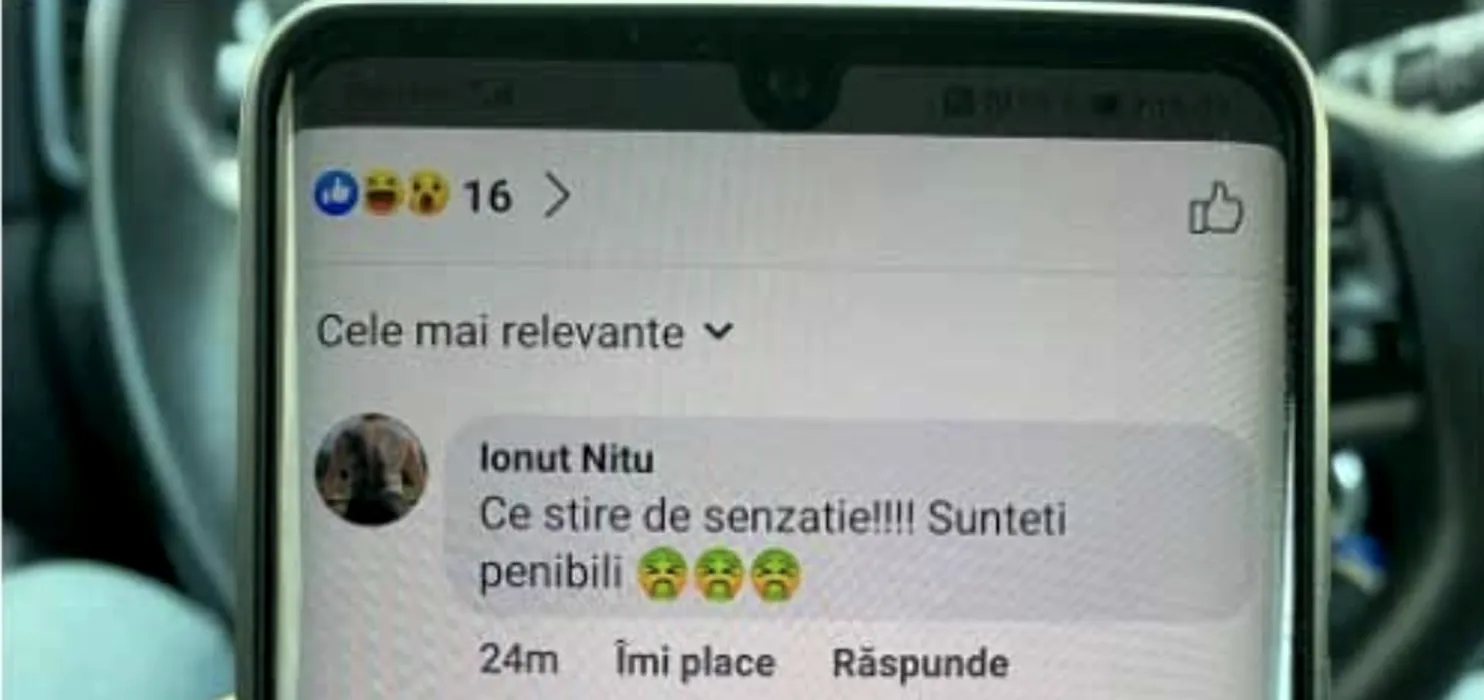Toggle Îmi place on the comment
The image size is (1484, 700).
(695, 661)
